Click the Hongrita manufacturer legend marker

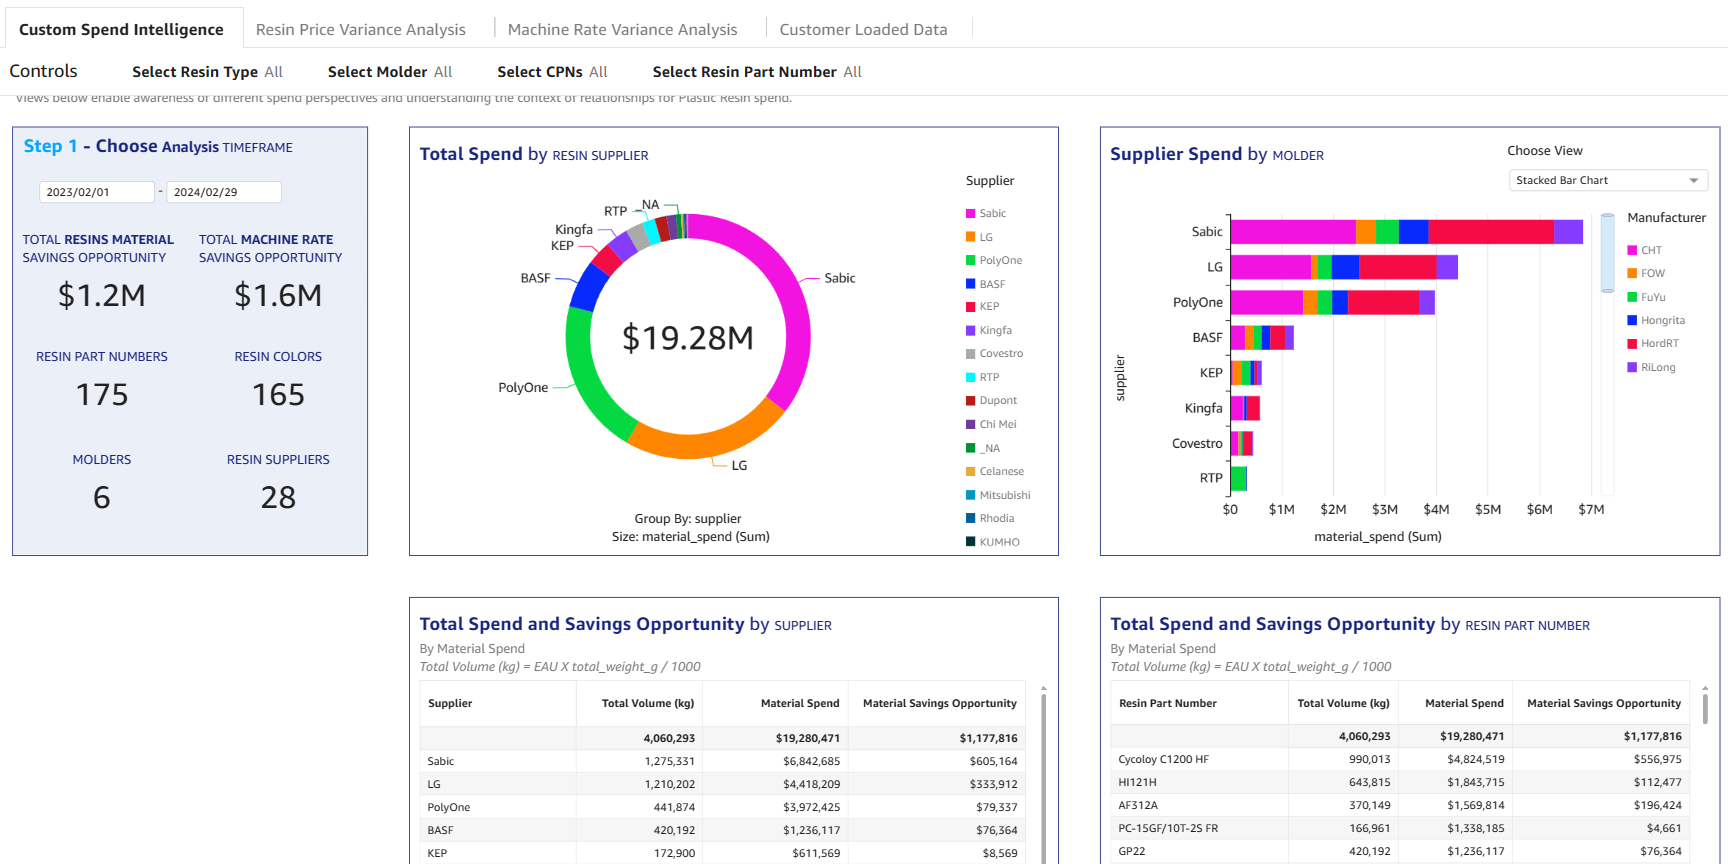tap(1632, 321)
